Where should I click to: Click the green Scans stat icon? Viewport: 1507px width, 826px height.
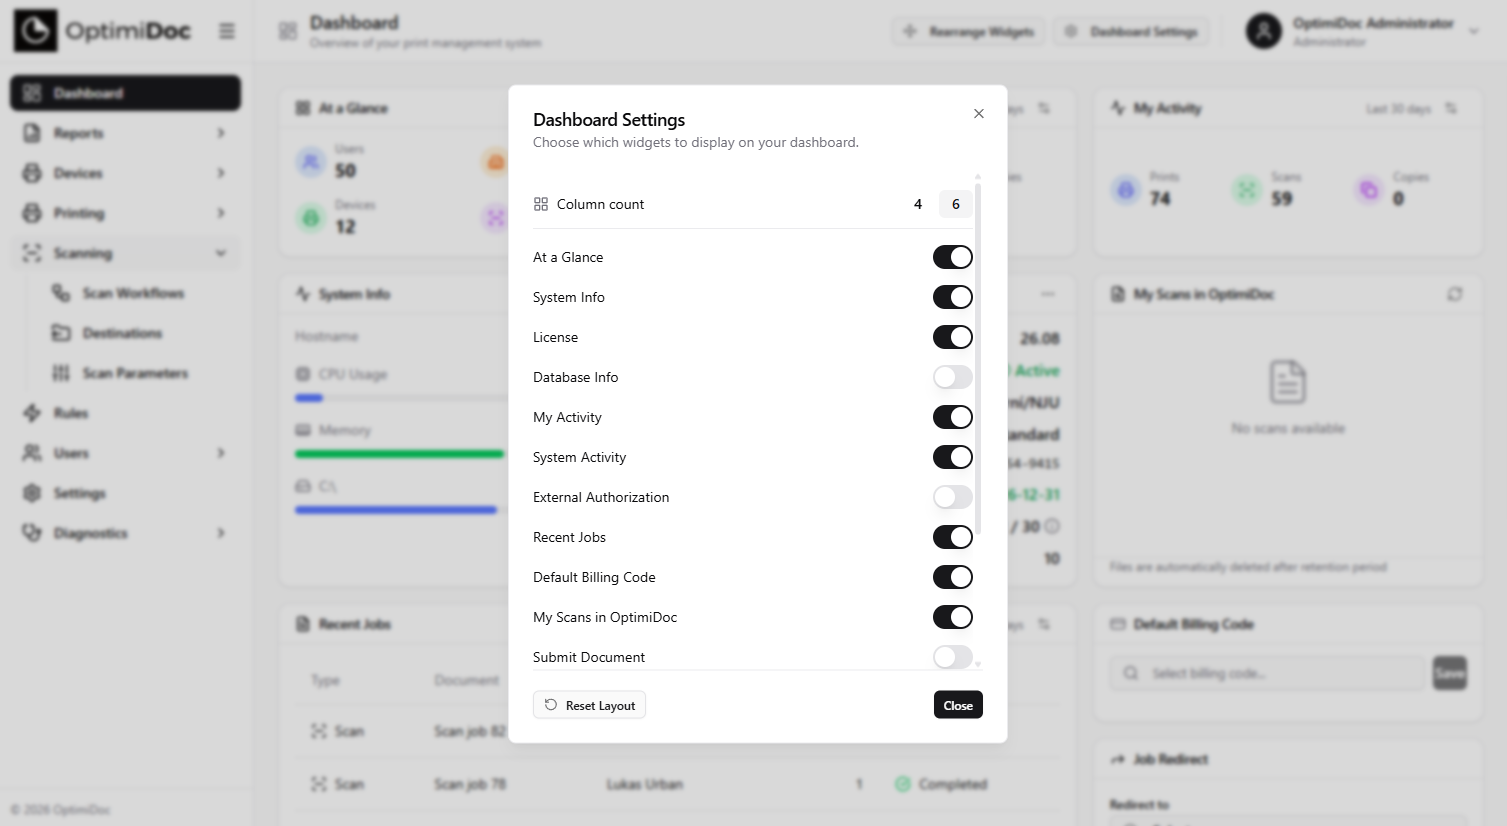1246,189
